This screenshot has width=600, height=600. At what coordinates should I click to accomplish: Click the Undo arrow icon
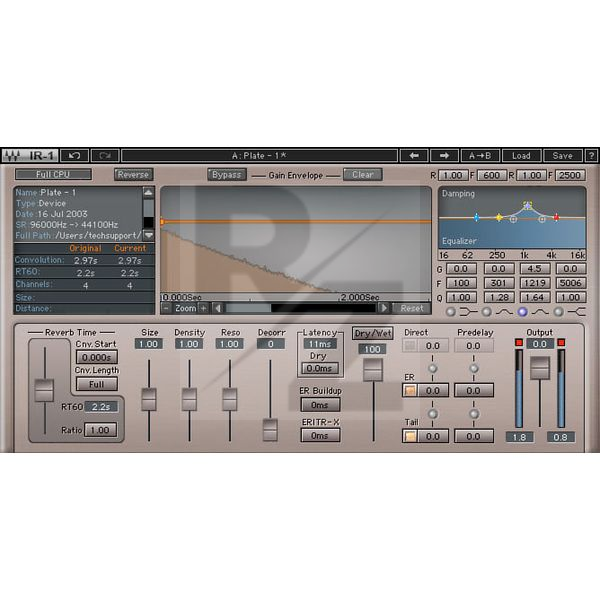(75, 156)
